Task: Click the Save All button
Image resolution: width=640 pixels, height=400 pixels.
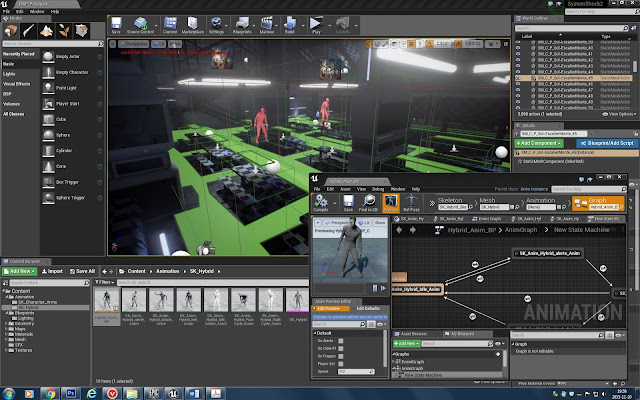Action: [x=82, y=271]
